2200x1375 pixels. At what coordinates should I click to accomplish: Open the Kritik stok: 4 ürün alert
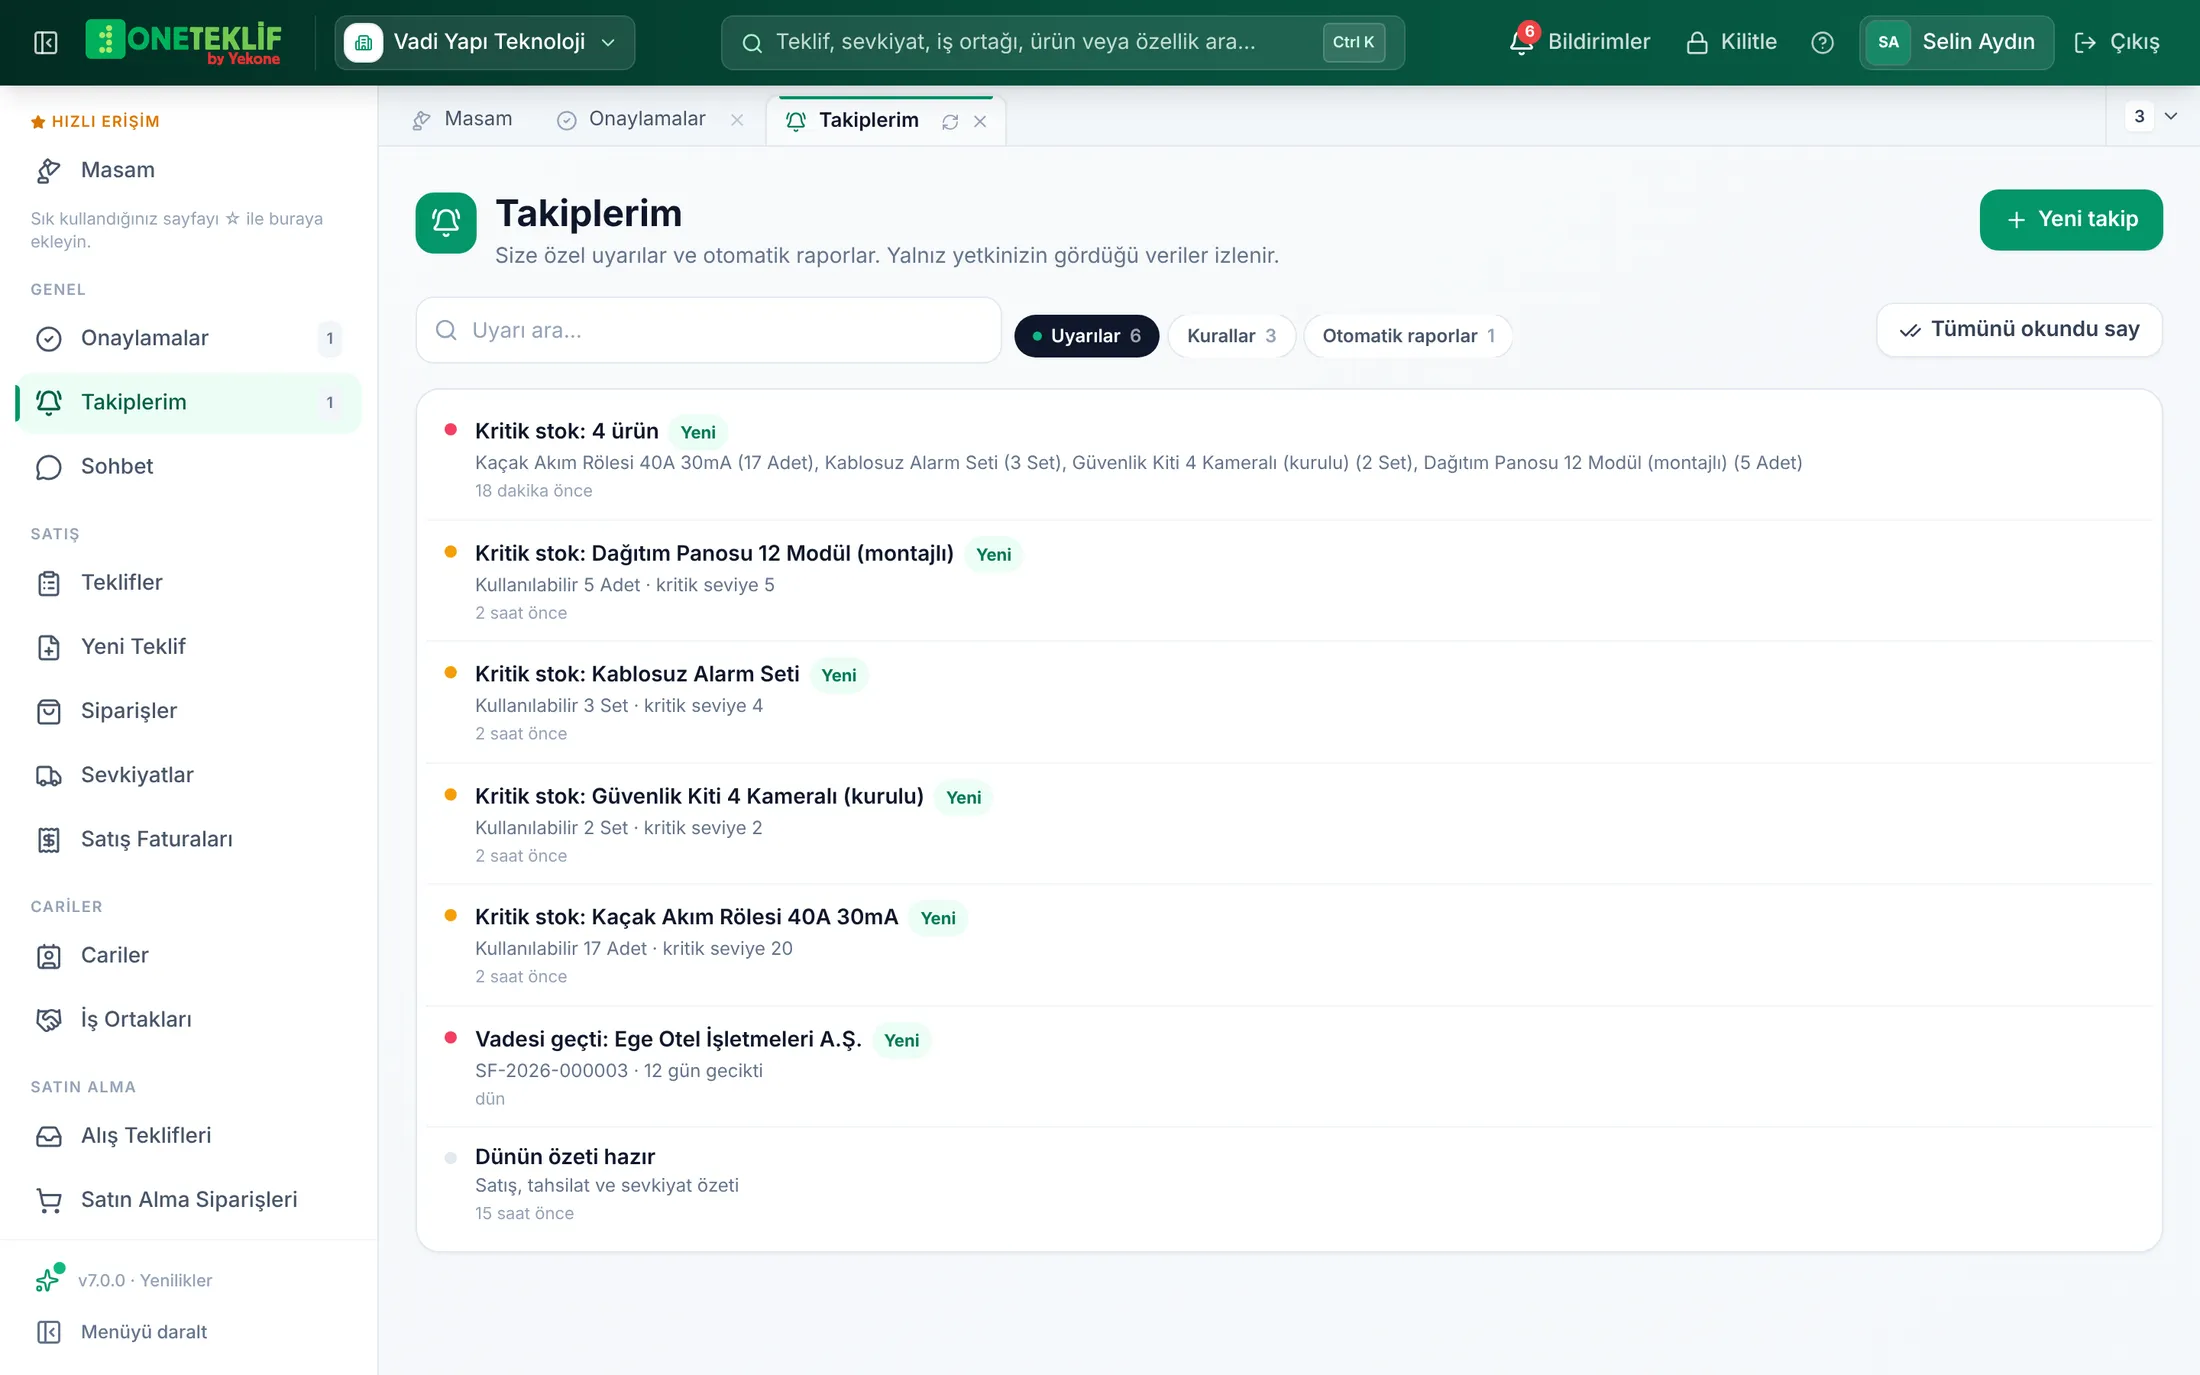tap(1289, 459)
